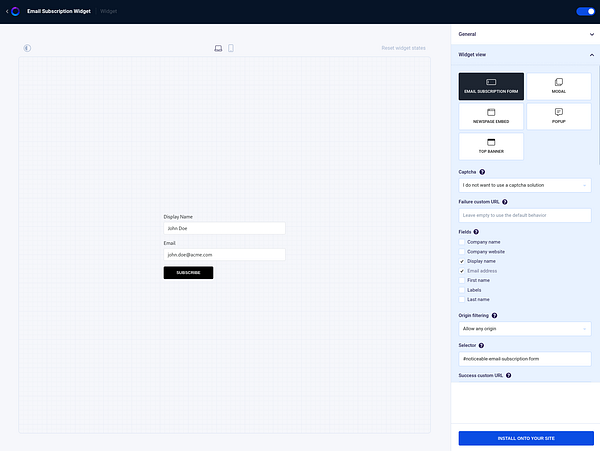Viewport: 600px width, 451px height.
Task: Switch to desktop preview icon
Action: click(218, 48)
